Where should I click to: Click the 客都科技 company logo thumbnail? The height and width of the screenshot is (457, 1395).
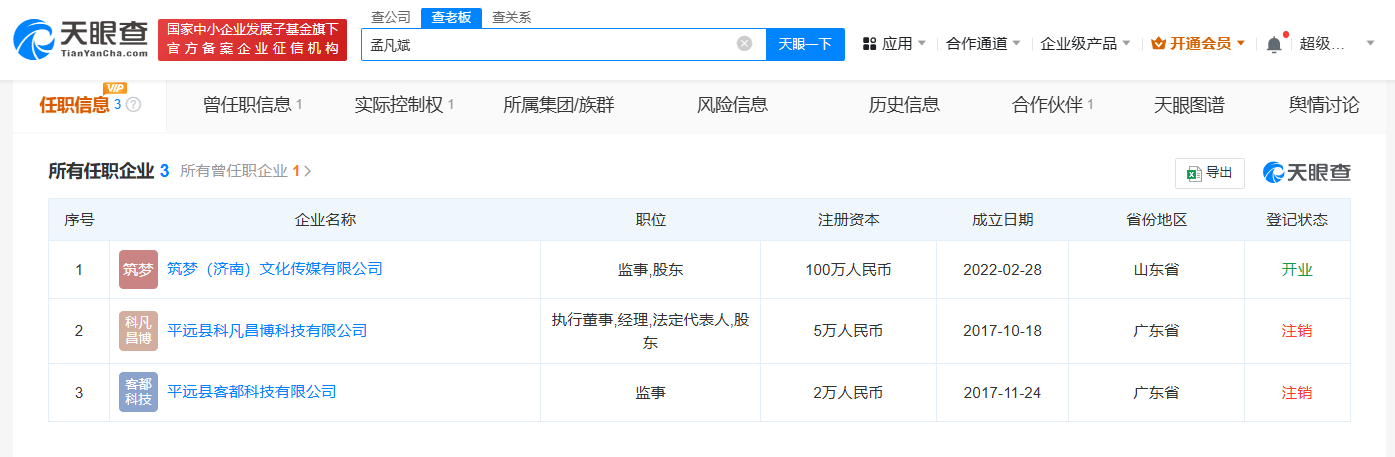tap(138, 392)
